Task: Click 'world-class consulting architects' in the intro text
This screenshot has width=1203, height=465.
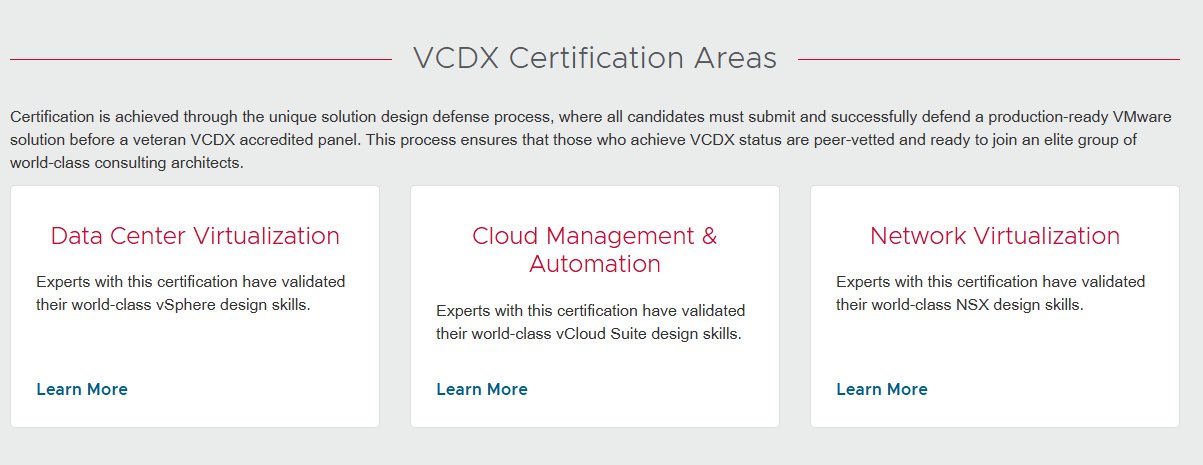Action: tap(126, 162)
